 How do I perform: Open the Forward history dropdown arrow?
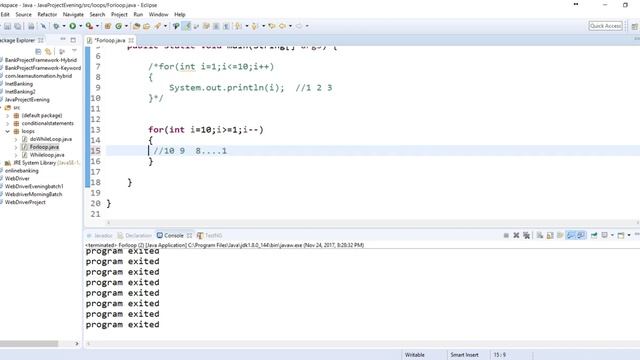[x=307, y=26]
